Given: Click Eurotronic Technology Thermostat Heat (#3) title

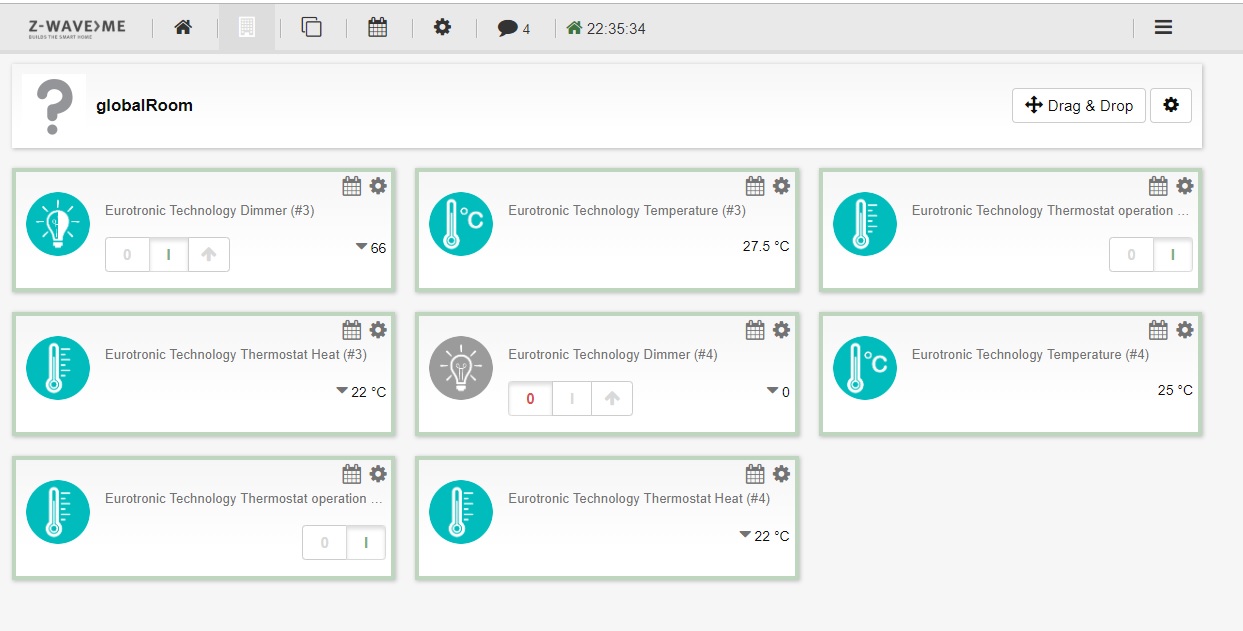Looking at the screenshot, I should coord(236,355).
